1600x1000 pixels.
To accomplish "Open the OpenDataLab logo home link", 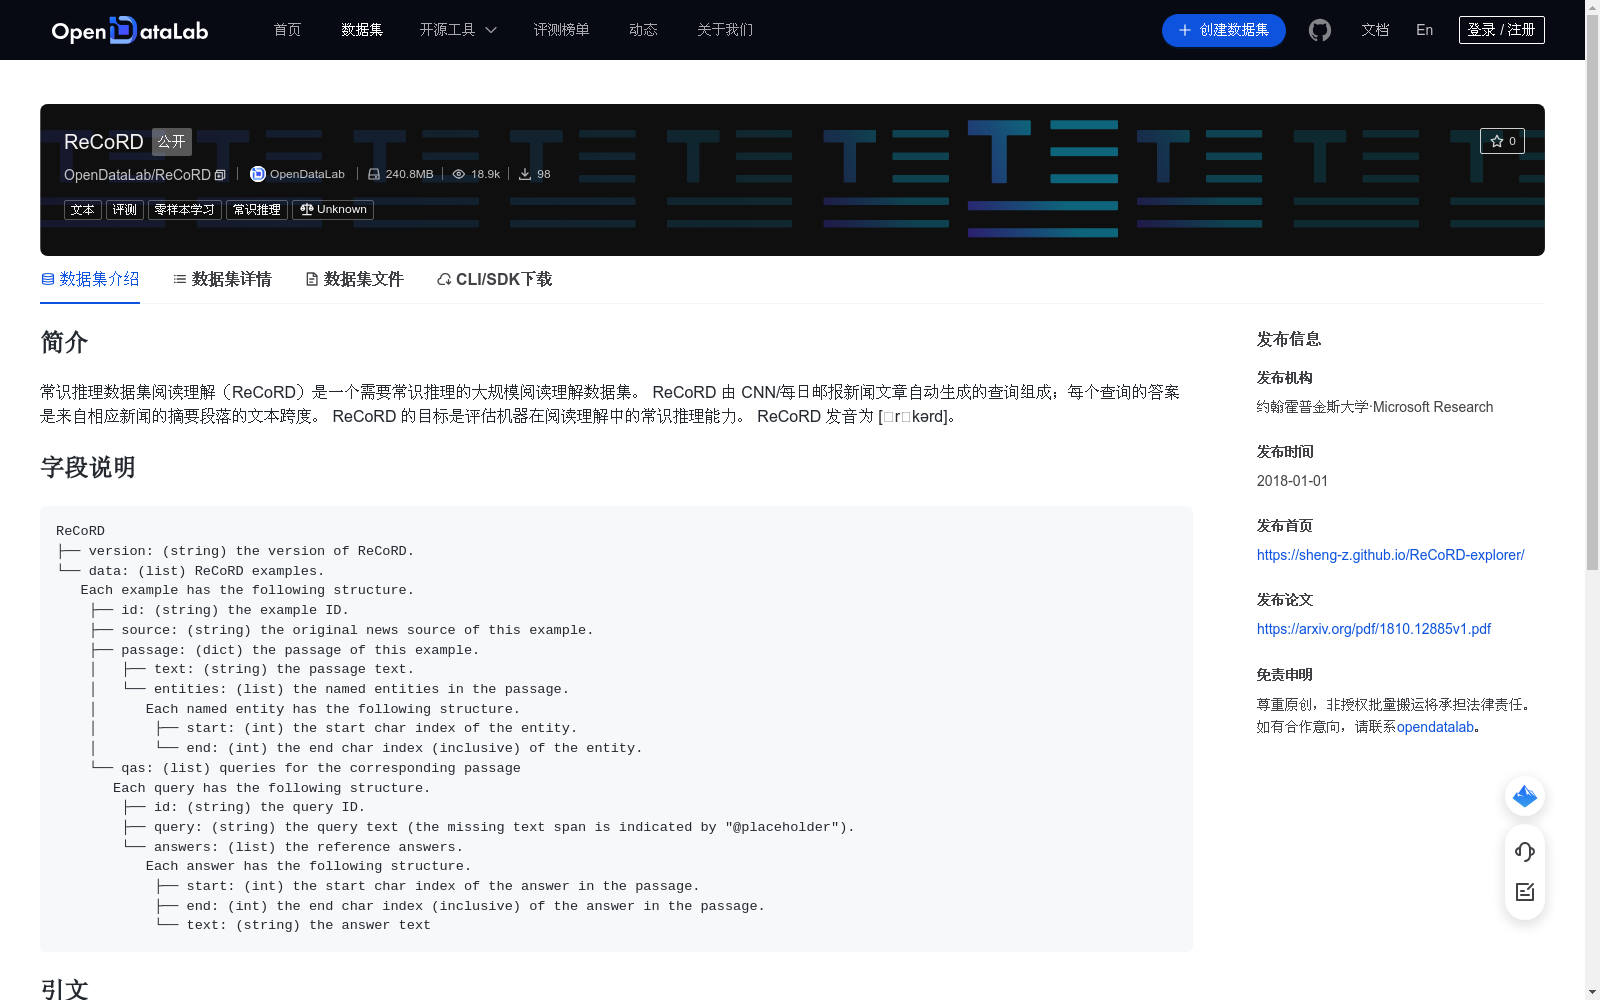I will click(x=130, y=30).
